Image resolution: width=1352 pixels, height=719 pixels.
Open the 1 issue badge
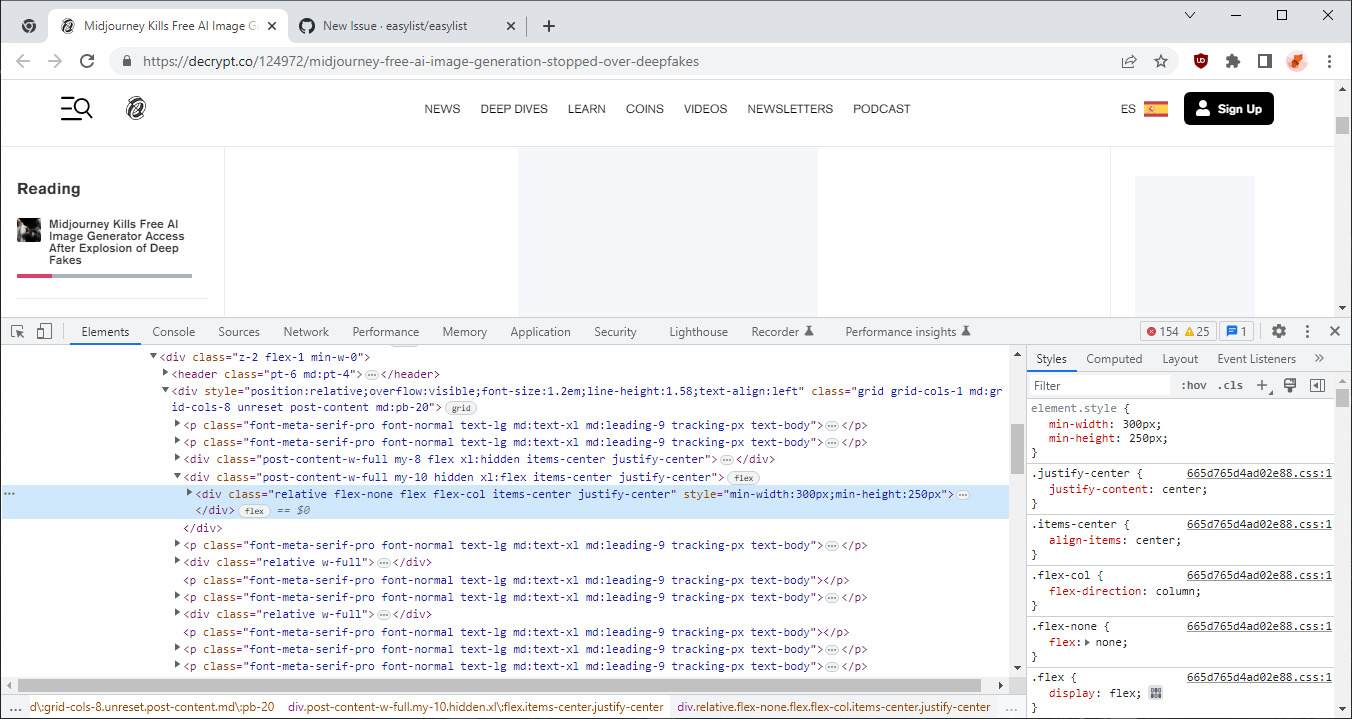1237,331
